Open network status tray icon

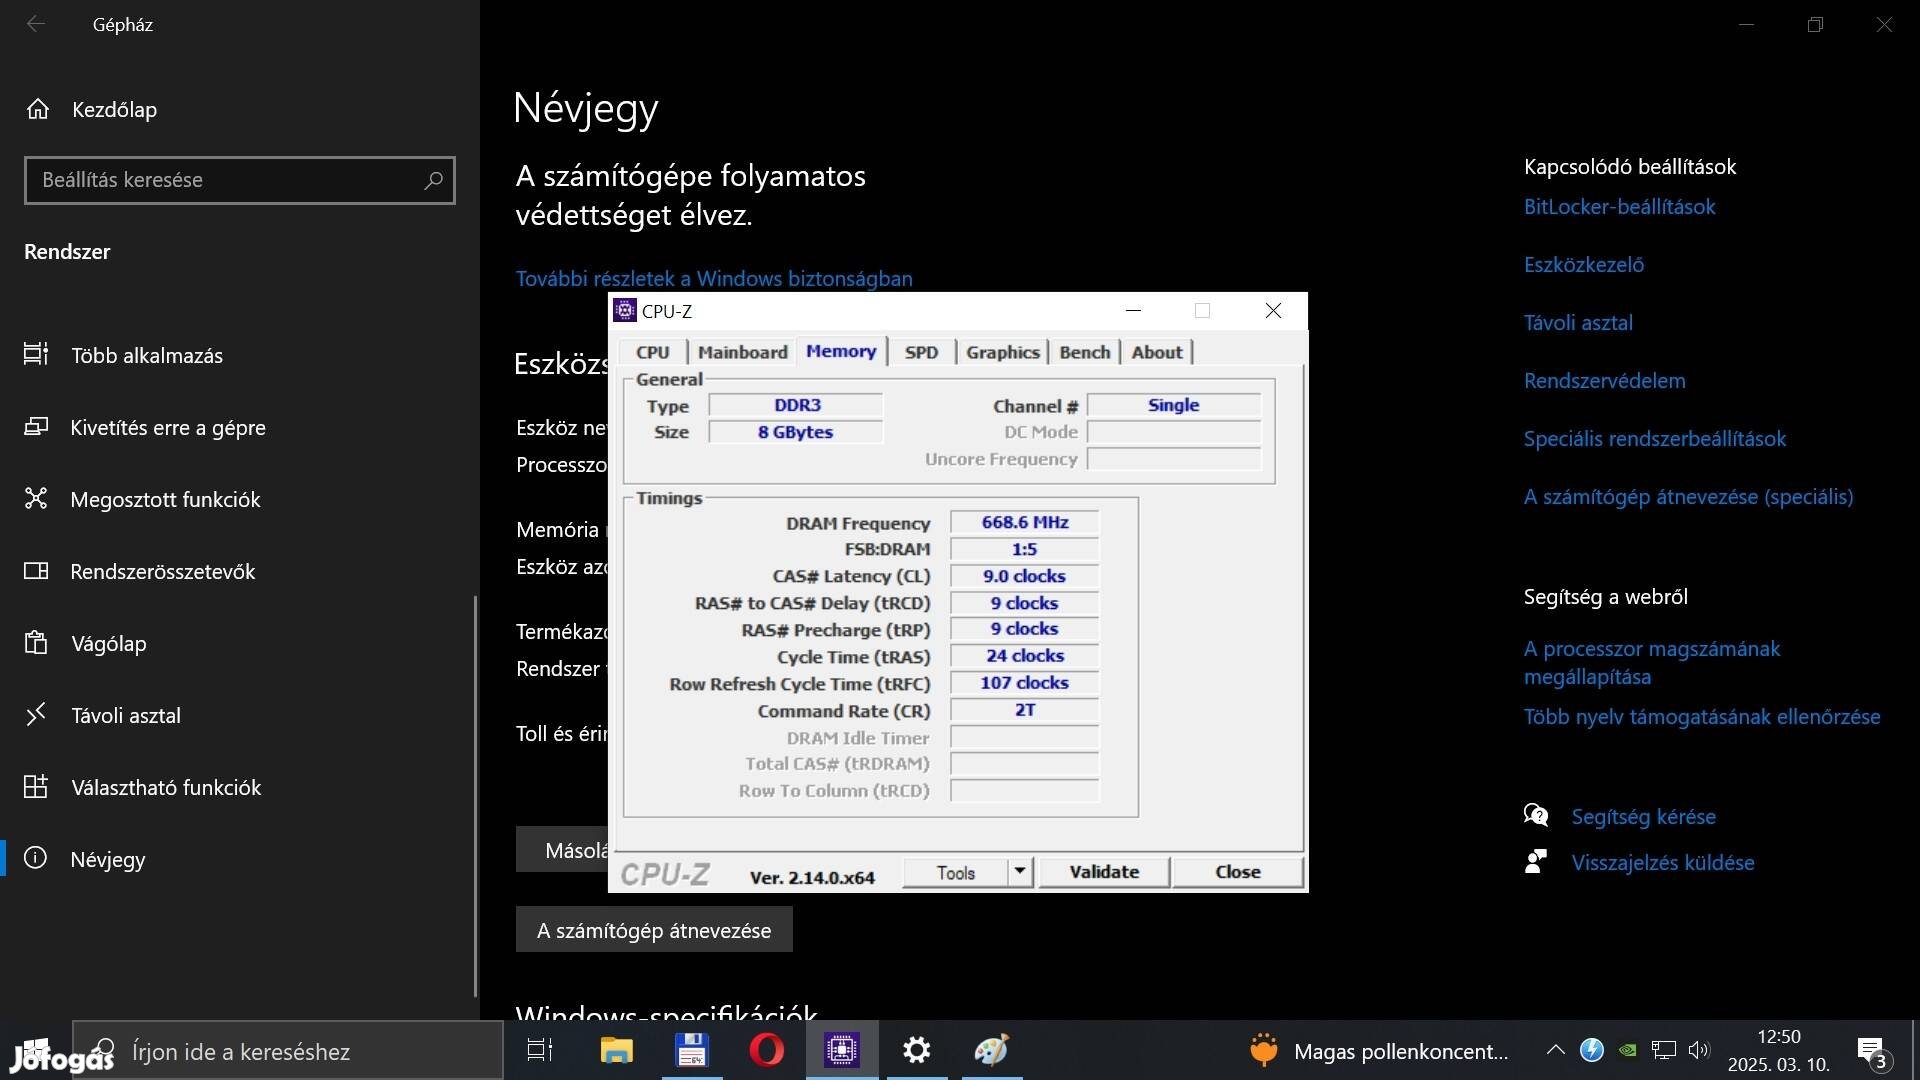pyautogui.click(x=1664, y=1050)
